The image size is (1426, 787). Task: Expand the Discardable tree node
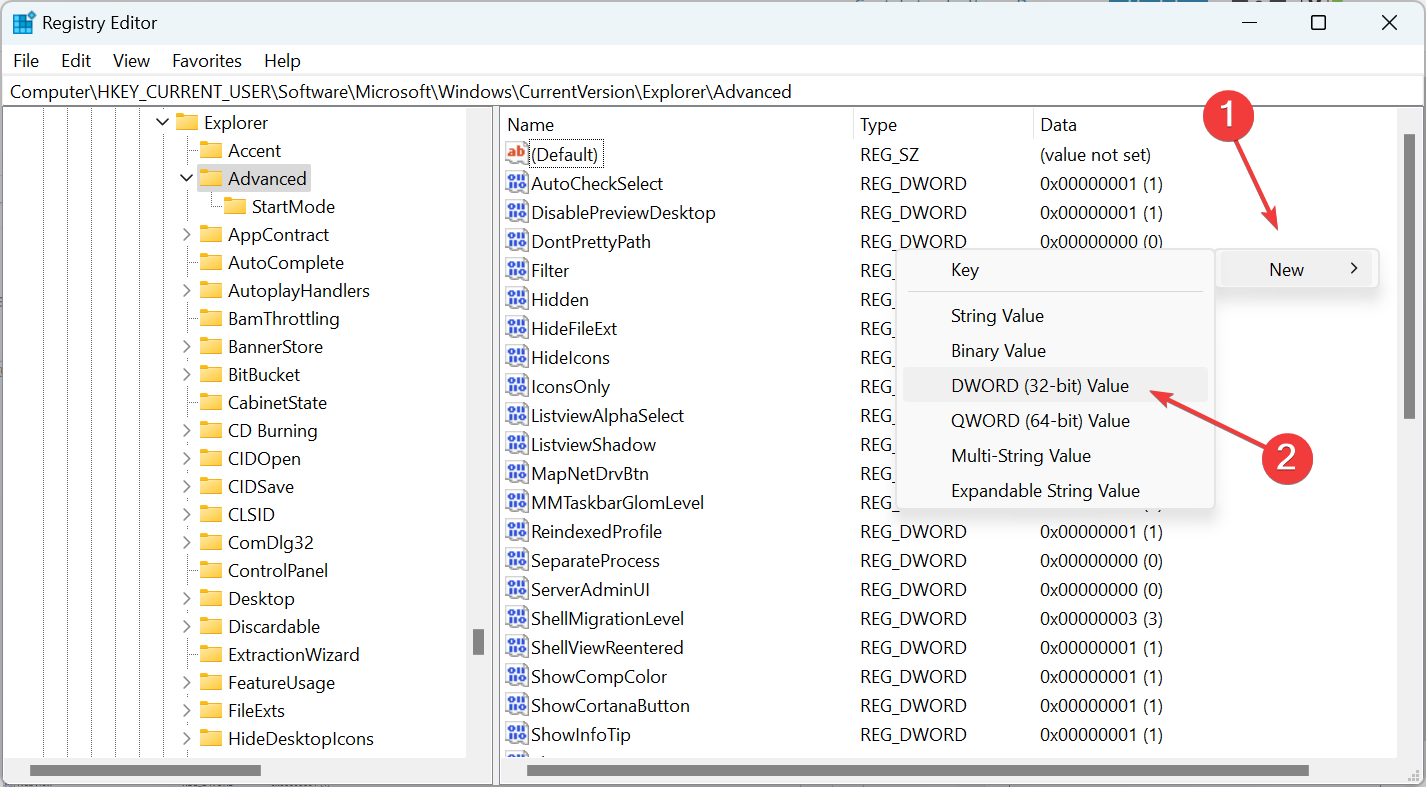[186, 626]
